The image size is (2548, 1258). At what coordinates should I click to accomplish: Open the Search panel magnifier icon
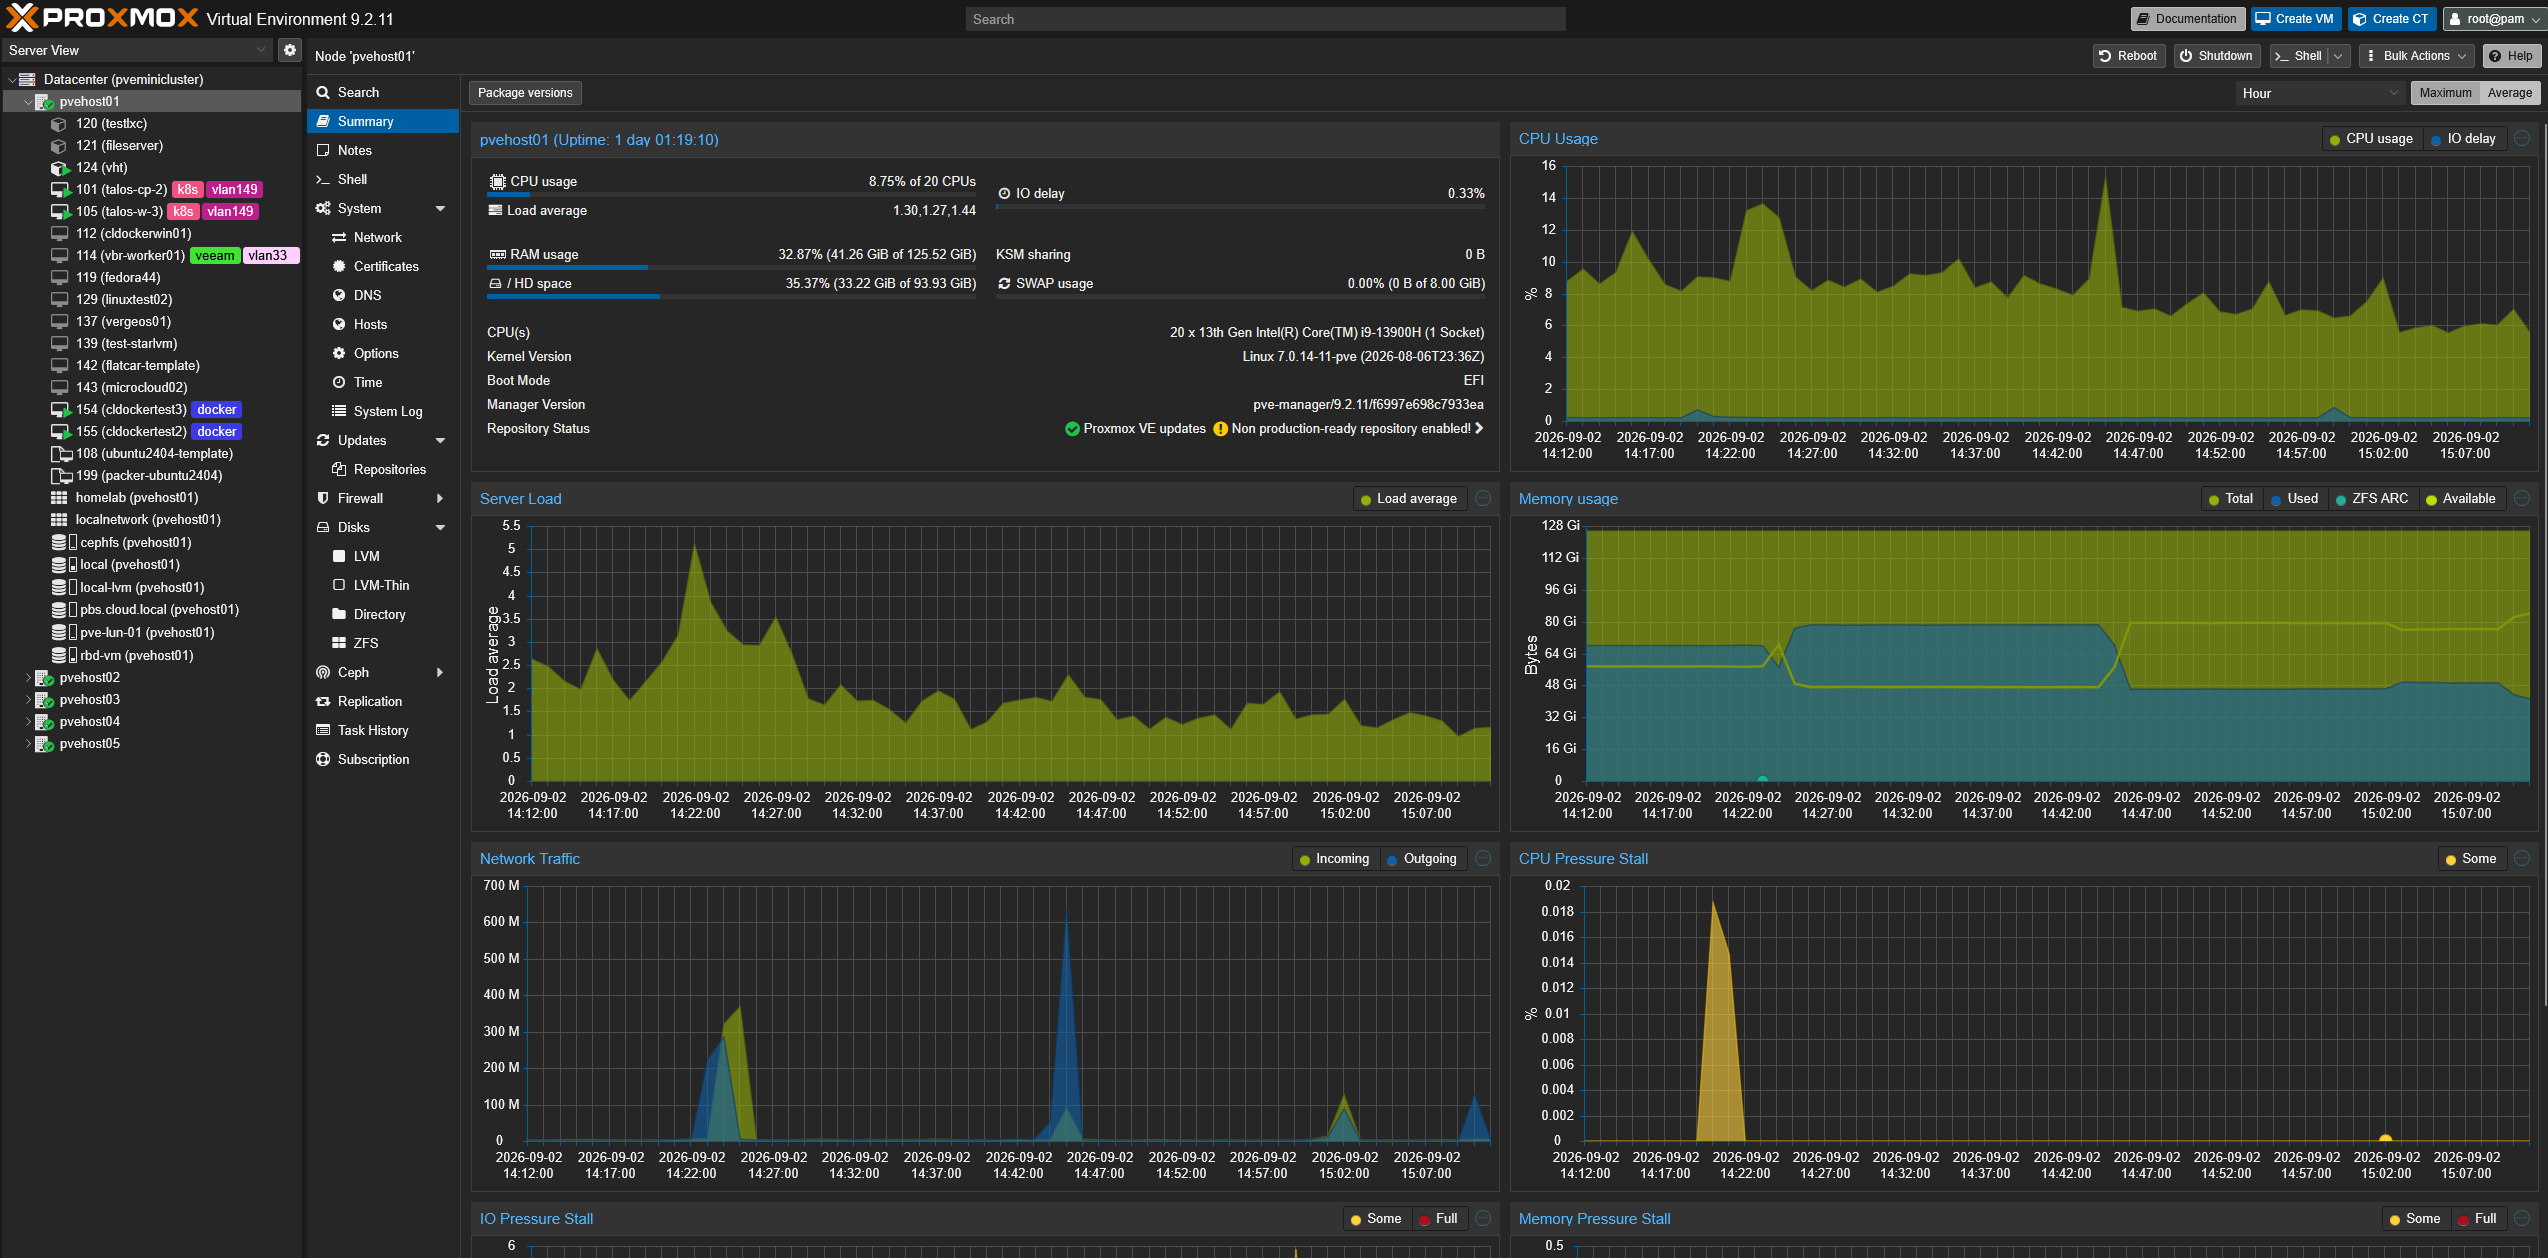(x=323, y=92)
